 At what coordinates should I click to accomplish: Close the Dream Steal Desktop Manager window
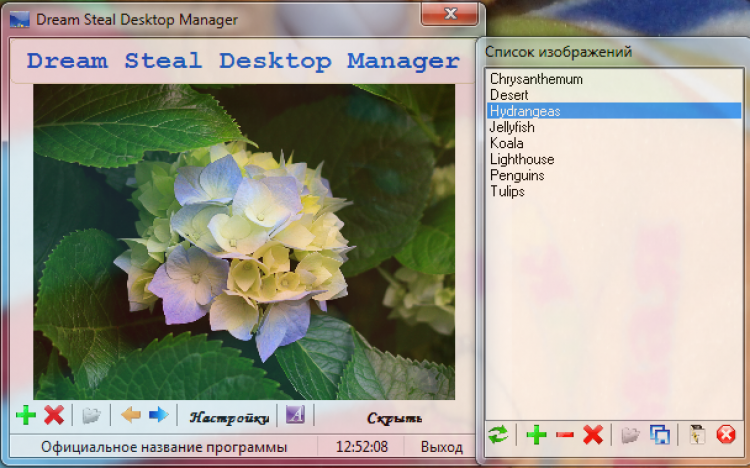(x=450, y=14)
